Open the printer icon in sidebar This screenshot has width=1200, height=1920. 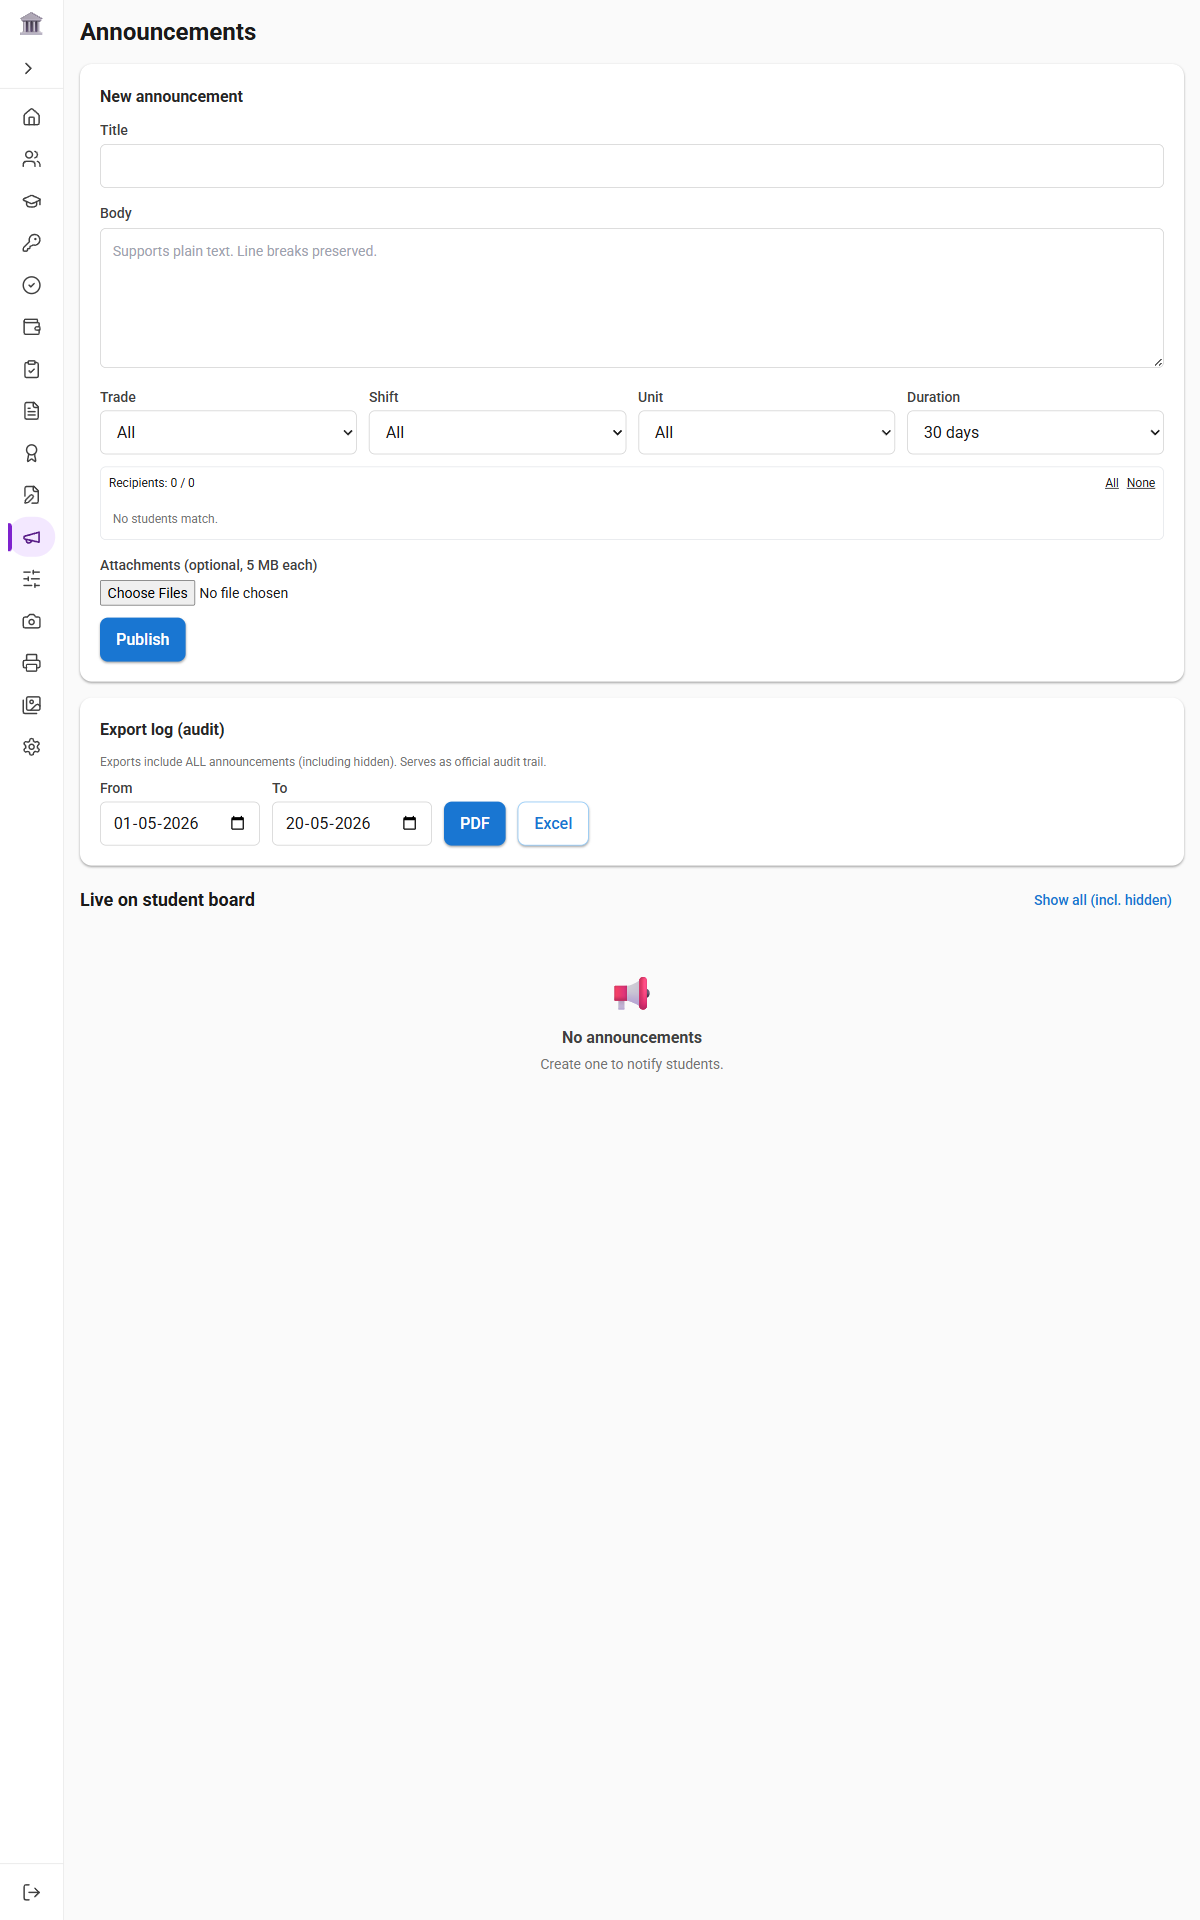pos(32,663)
